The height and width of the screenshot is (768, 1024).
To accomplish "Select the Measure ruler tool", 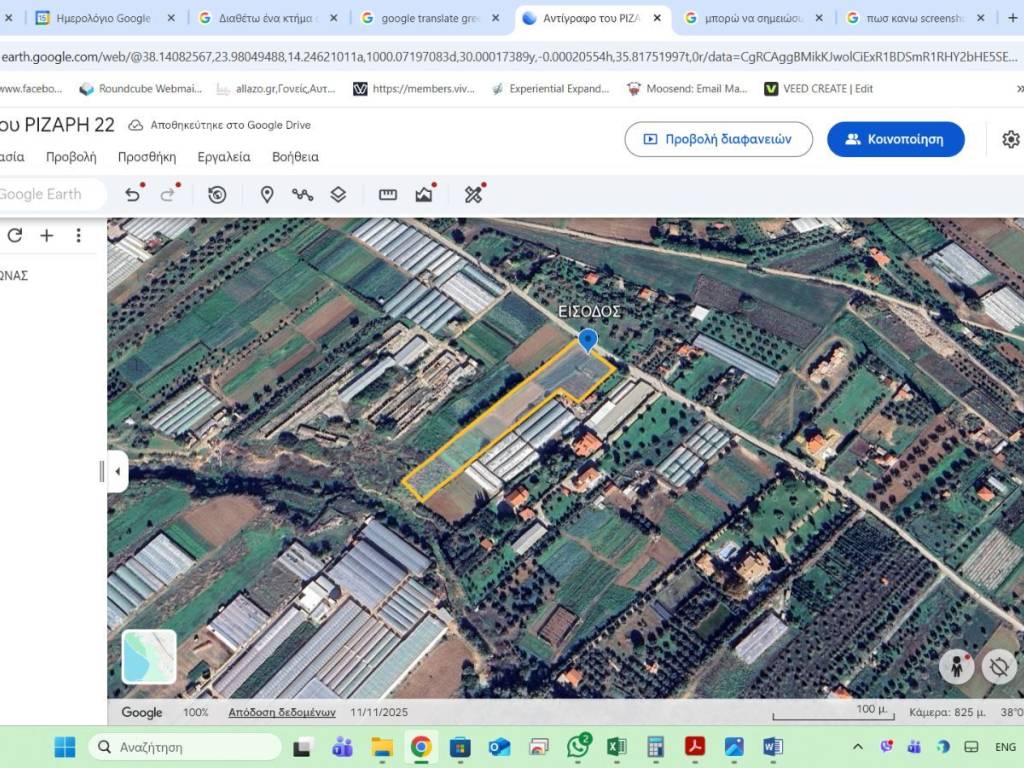I will pyautogui.click(x=388, y=194).
